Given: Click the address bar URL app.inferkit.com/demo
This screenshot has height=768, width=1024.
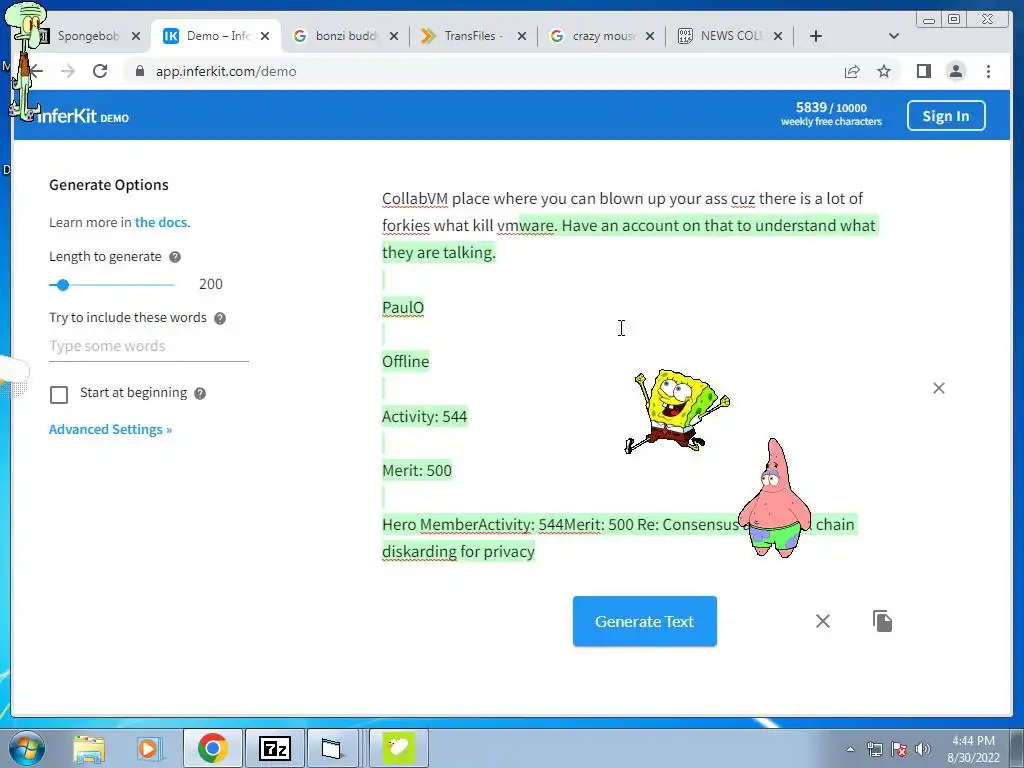Looking at the screenshot, I should pyautogui.click(x=226, y=71).
